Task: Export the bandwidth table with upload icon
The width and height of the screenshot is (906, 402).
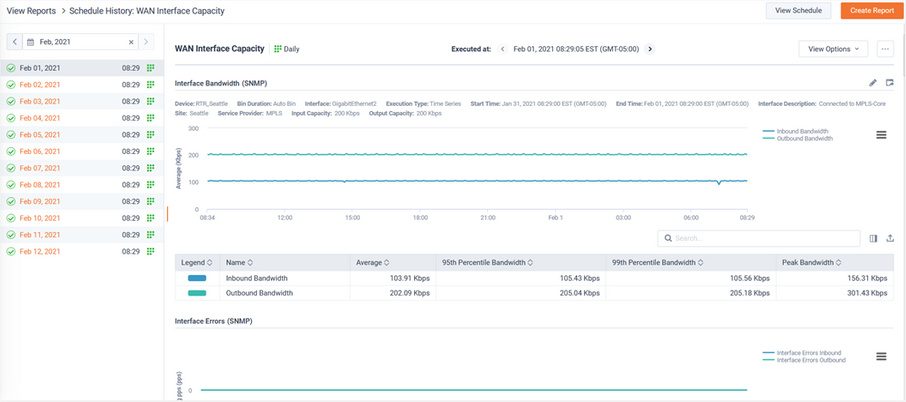Action: [890, 238]
